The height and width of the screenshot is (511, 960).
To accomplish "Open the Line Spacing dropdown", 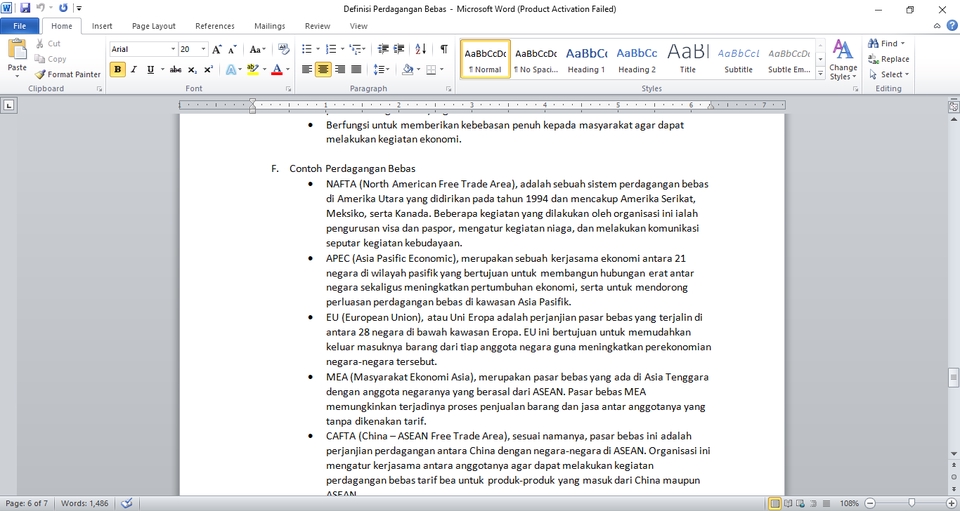I will tap(381, 69).
